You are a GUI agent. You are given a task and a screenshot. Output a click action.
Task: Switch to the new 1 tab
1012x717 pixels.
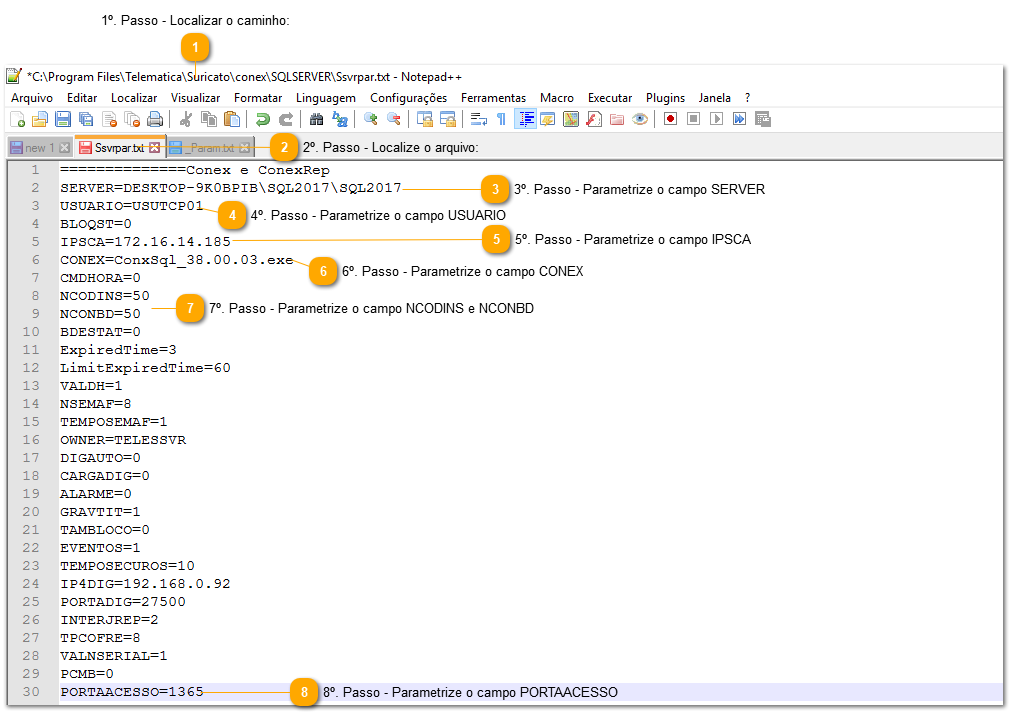[x=39, y=148]
